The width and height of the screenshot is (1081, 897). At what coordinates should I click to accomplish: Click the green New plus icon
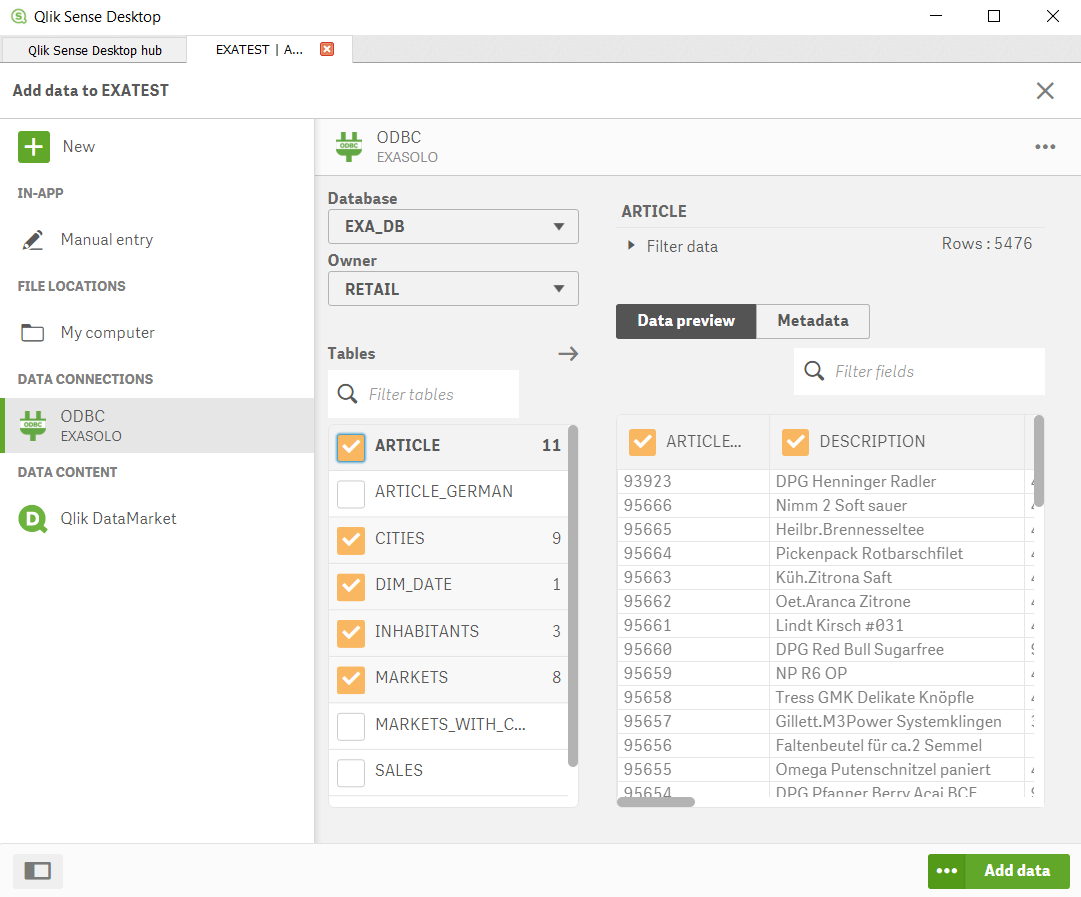tap(34, 147)
